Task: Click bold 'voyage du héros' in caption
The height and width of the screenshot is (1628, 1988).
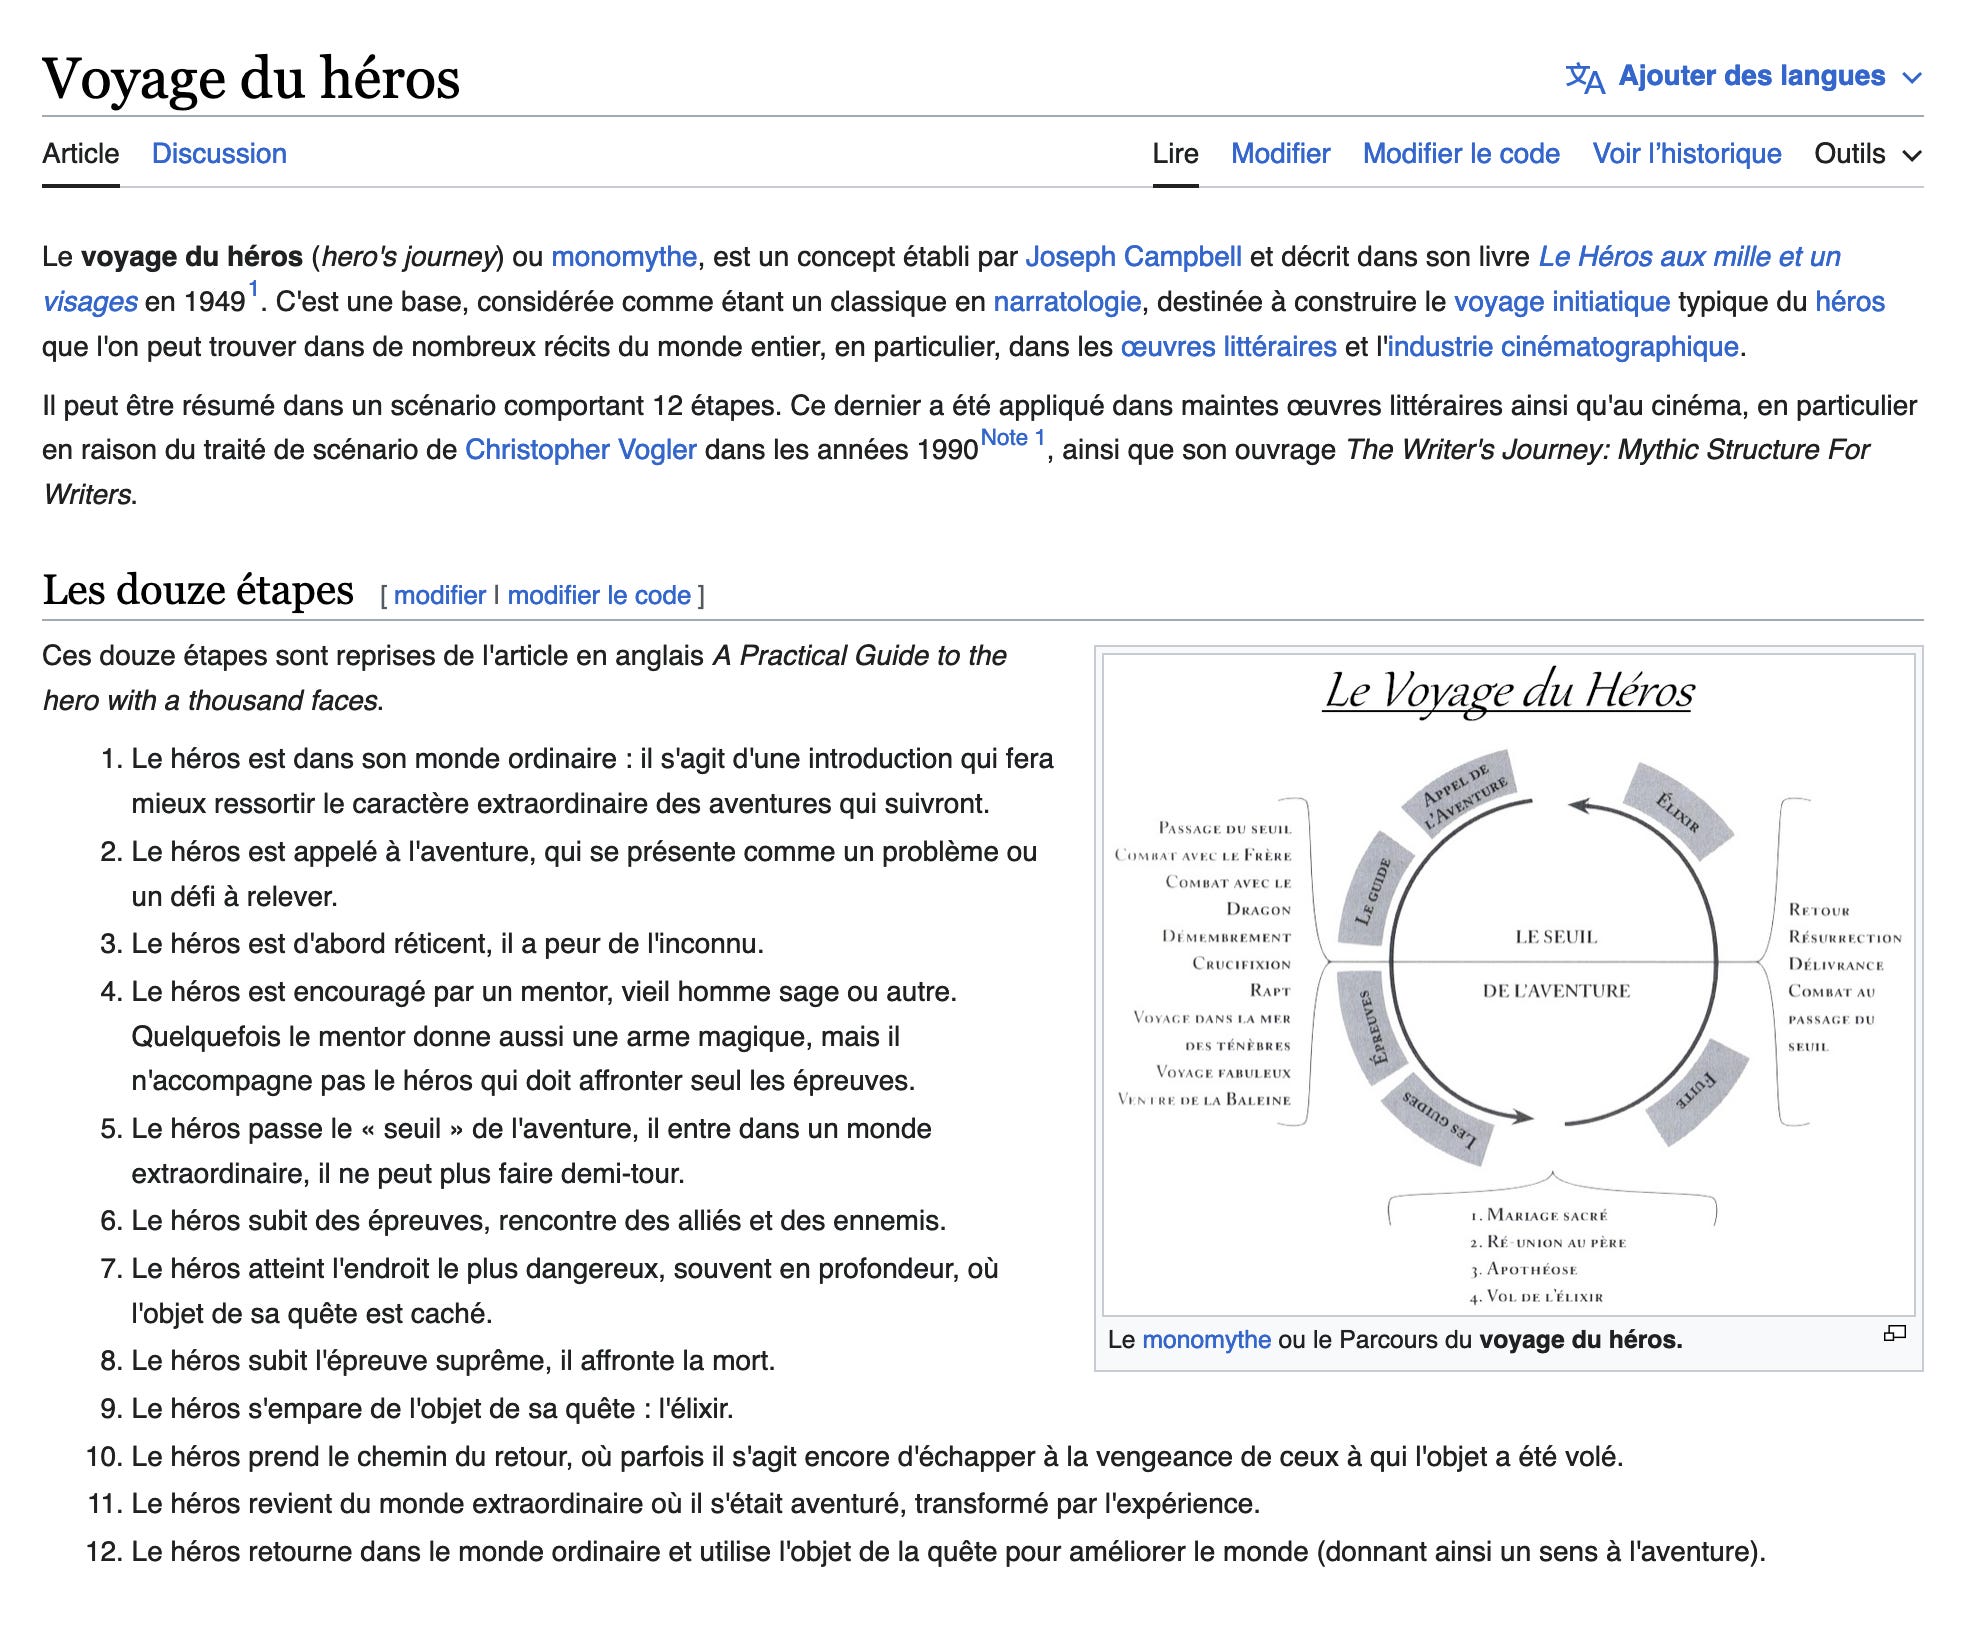Action: (x=1580, y=1340)
